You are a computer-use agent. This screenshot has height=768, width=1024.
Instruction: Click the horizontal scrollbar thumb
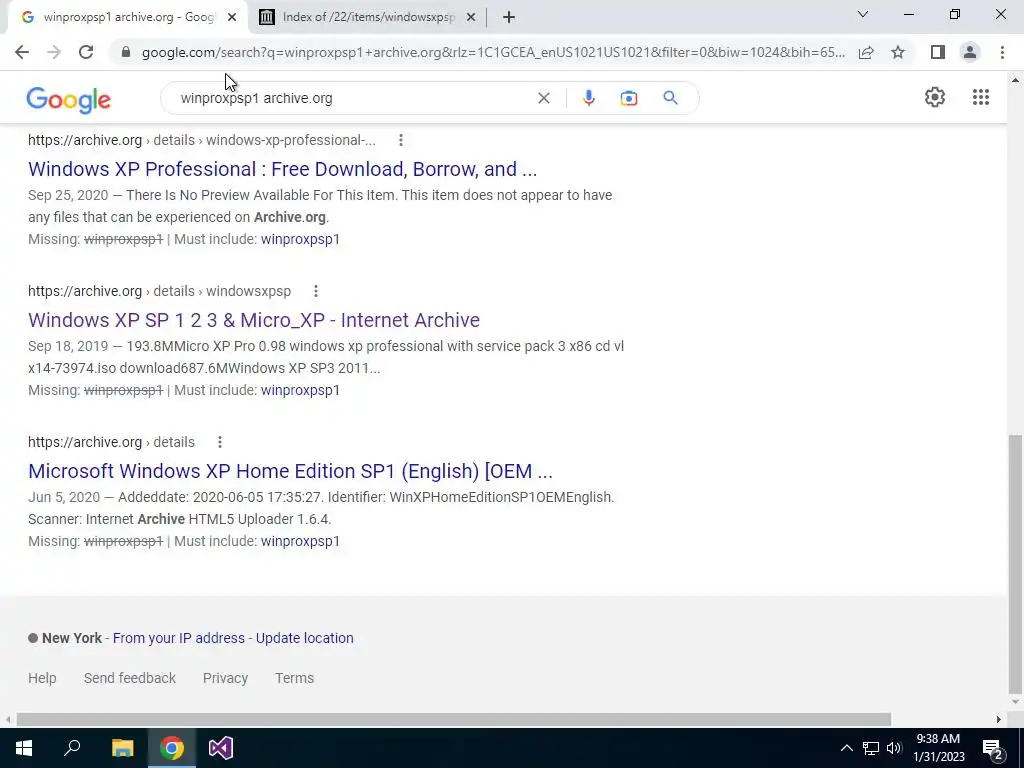click(x=454, y=720)
